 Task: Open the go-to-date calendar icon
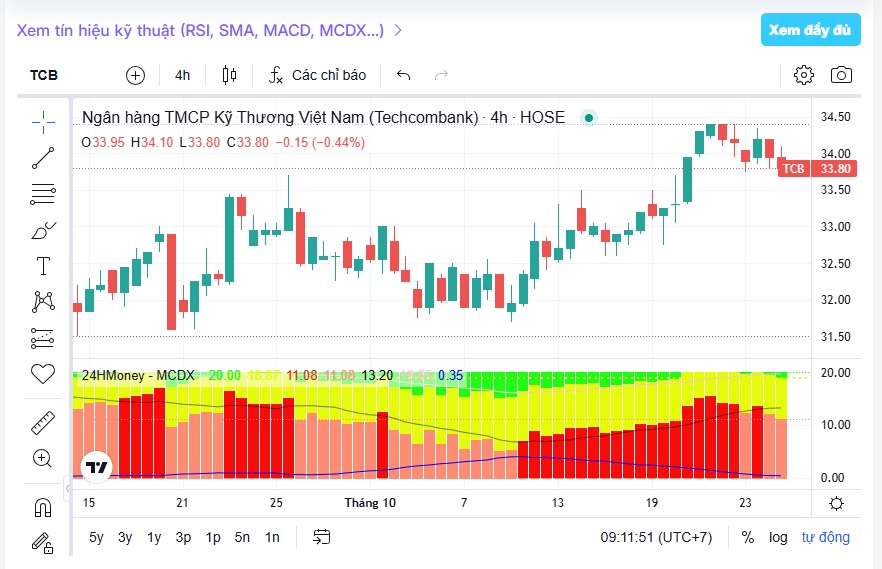322,537
